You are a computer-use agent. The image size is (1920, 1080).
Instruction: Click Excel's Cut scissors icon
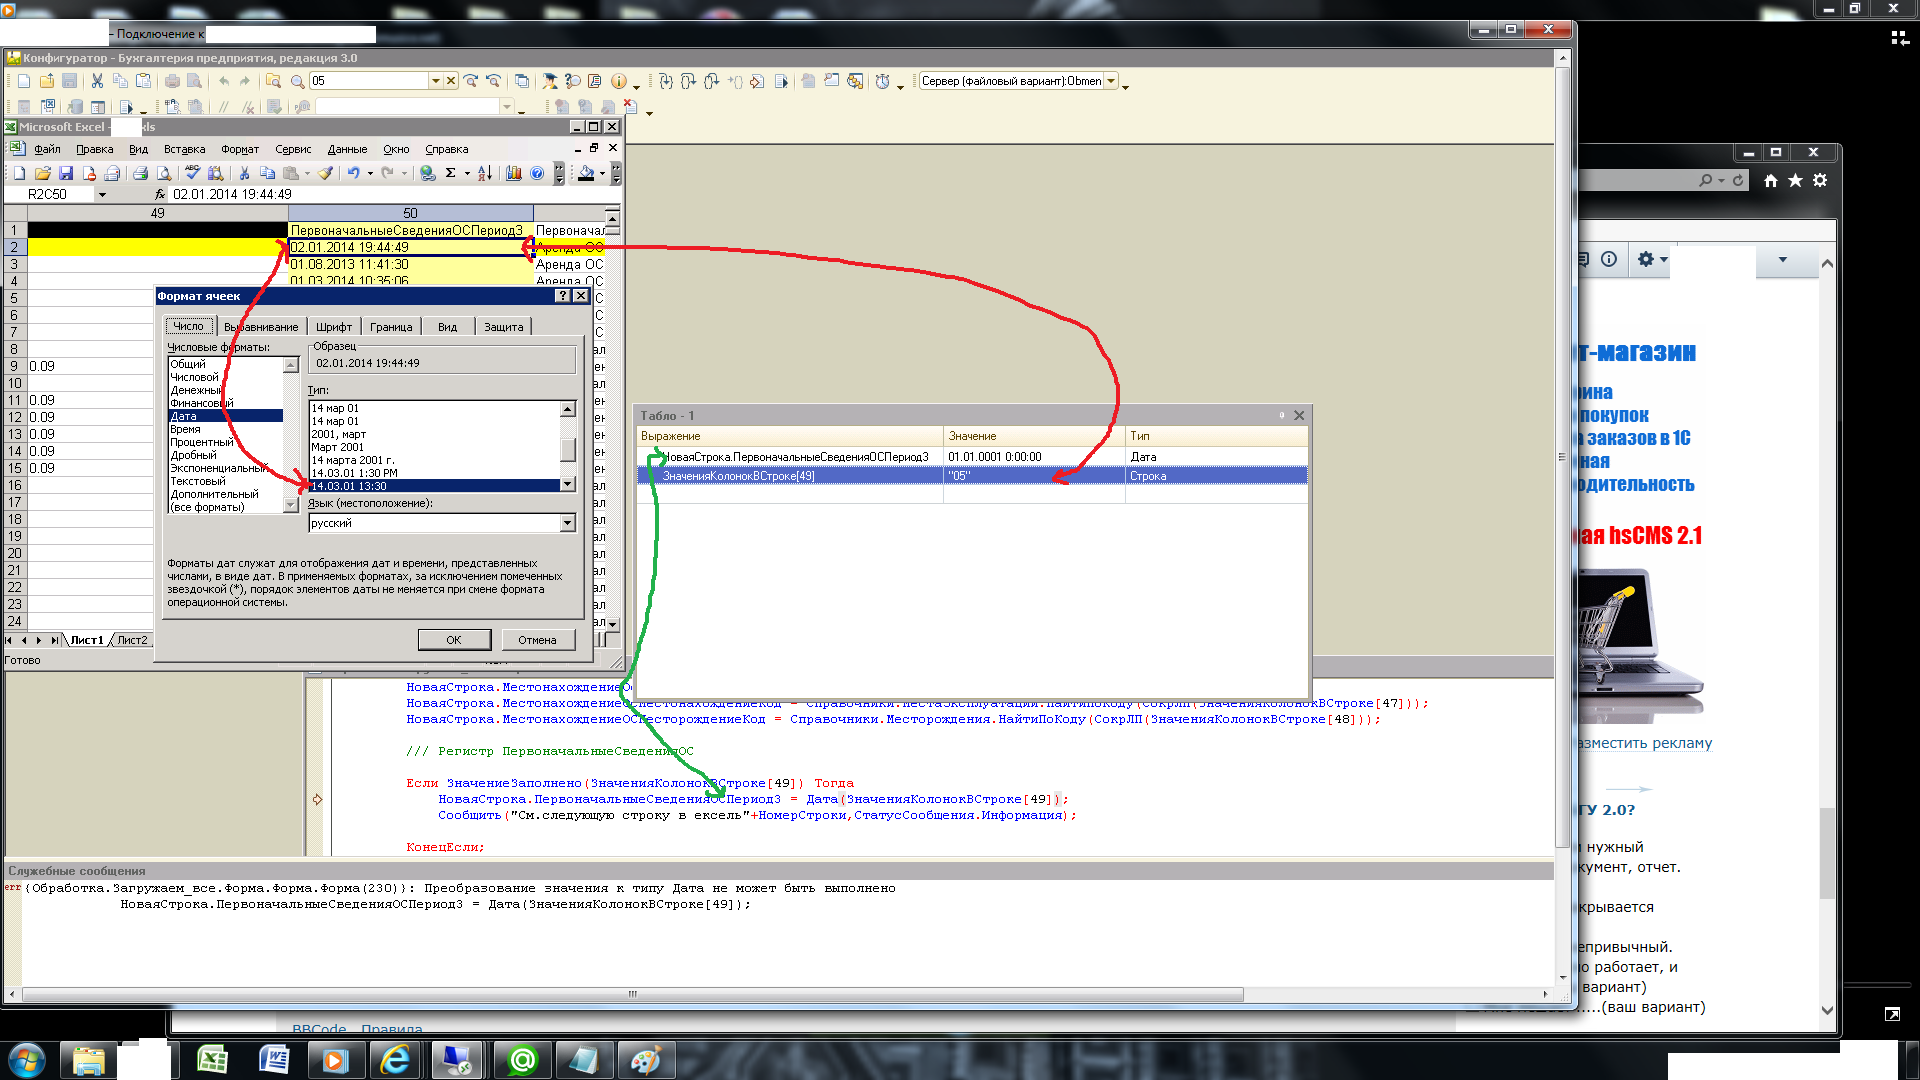pyautogui.click(x=244, y=173)
